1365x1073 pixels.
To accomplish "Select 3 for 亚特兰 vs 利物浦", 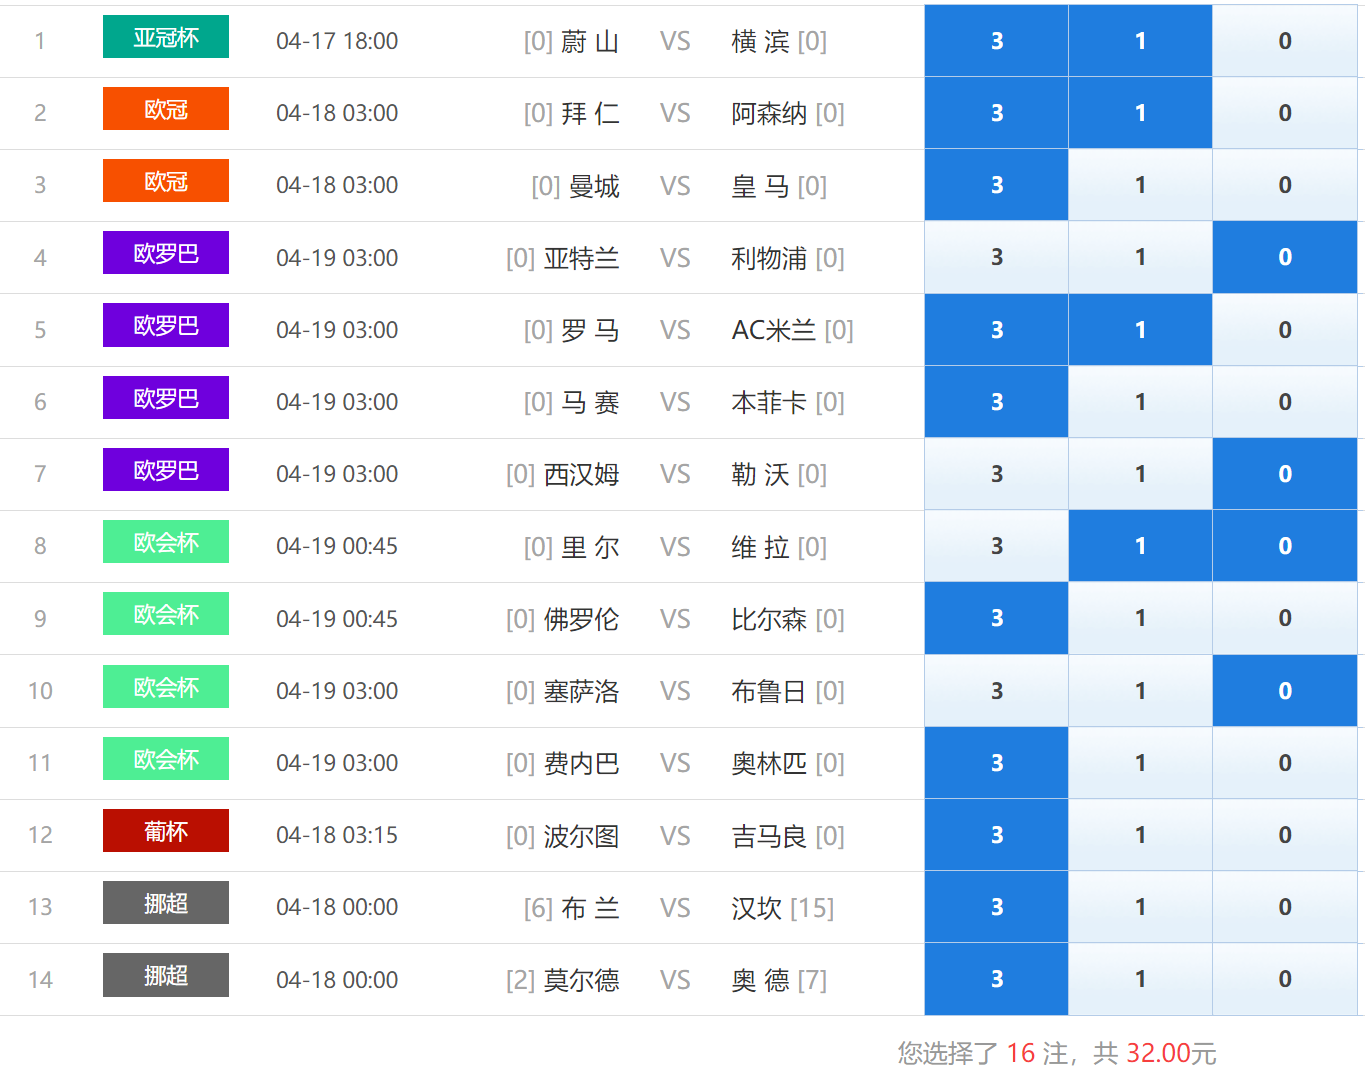I will click(x=996, y=257).
